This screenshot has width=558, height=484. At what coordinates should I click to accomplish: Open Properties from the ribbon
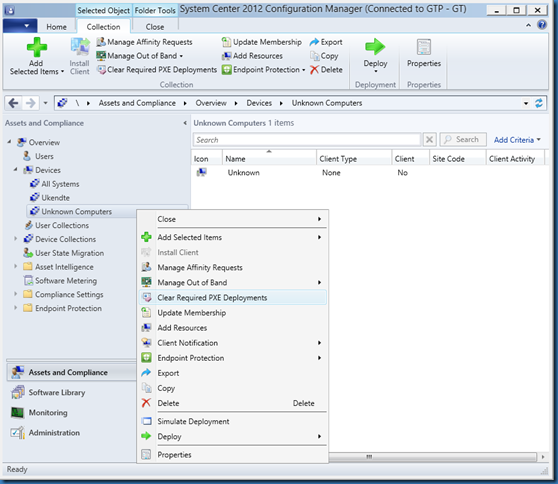click(x=424, y=53)
